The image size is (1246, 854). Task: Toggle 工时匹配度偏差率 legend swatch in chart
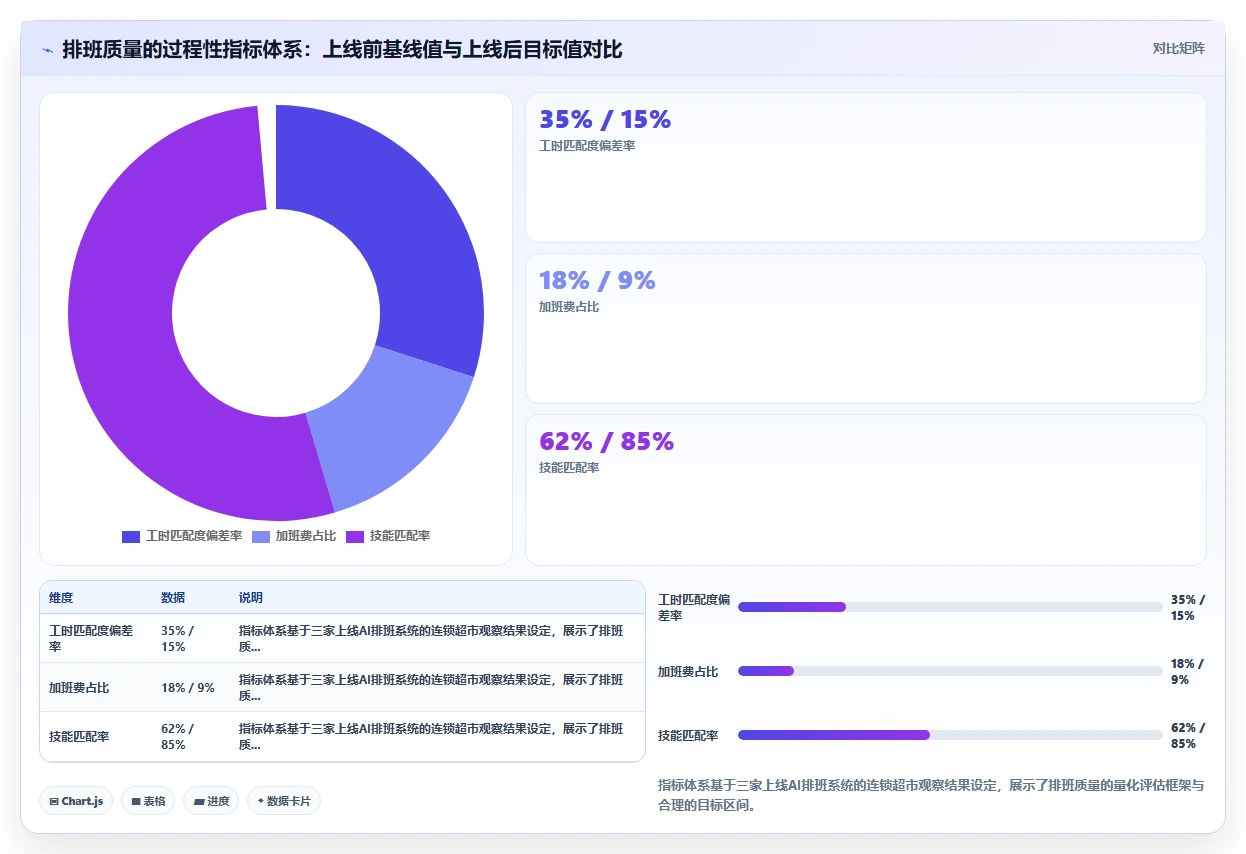pos(131,537)
